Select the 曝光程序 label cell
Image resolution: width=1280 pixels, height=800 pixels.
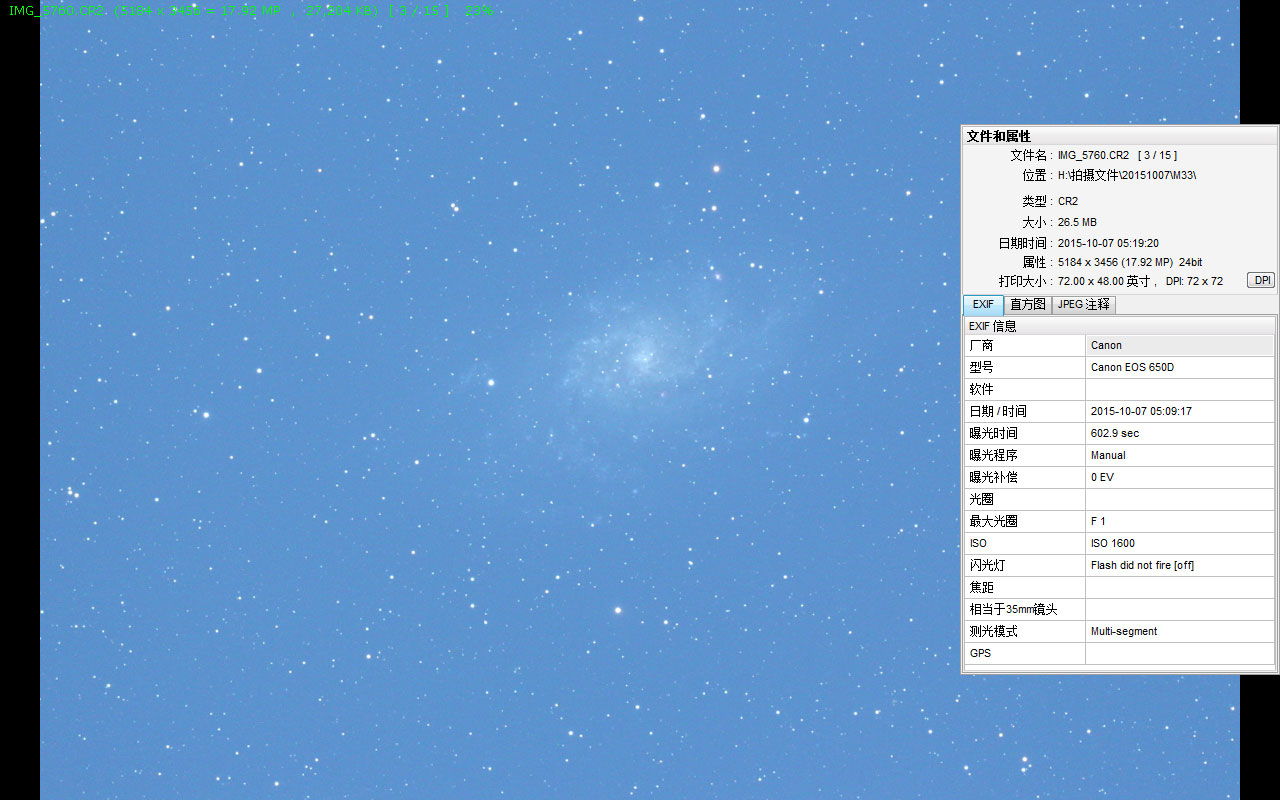pyautogui.click(x=1025, y=455)
